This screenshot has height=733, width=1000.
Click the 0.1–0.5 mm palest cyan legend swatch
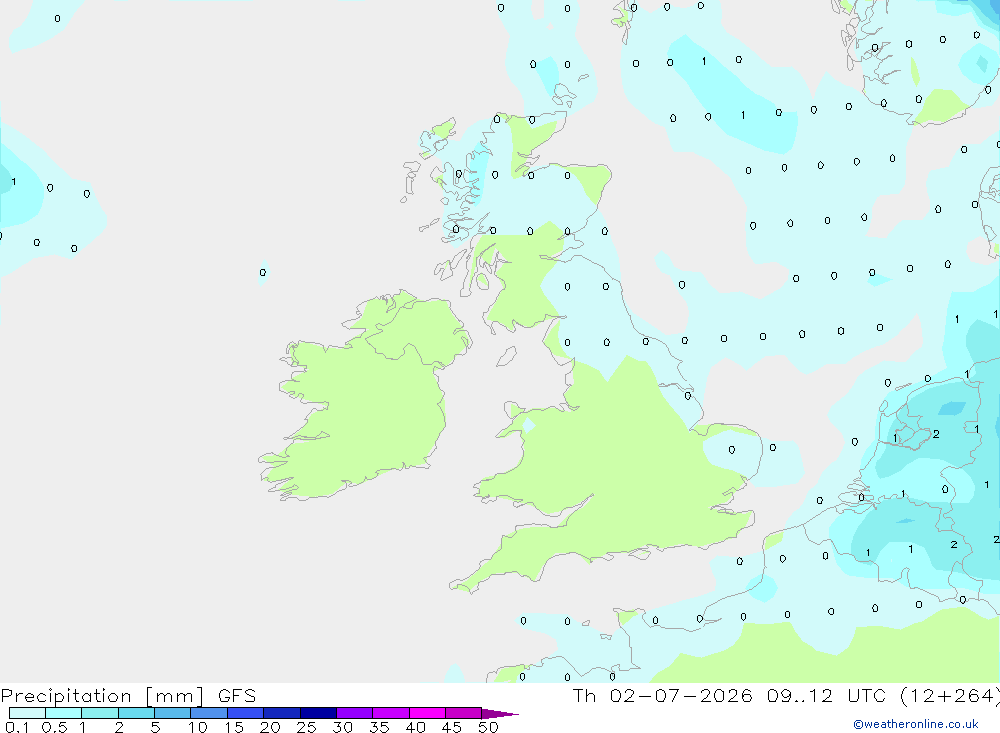pos(27,713)
